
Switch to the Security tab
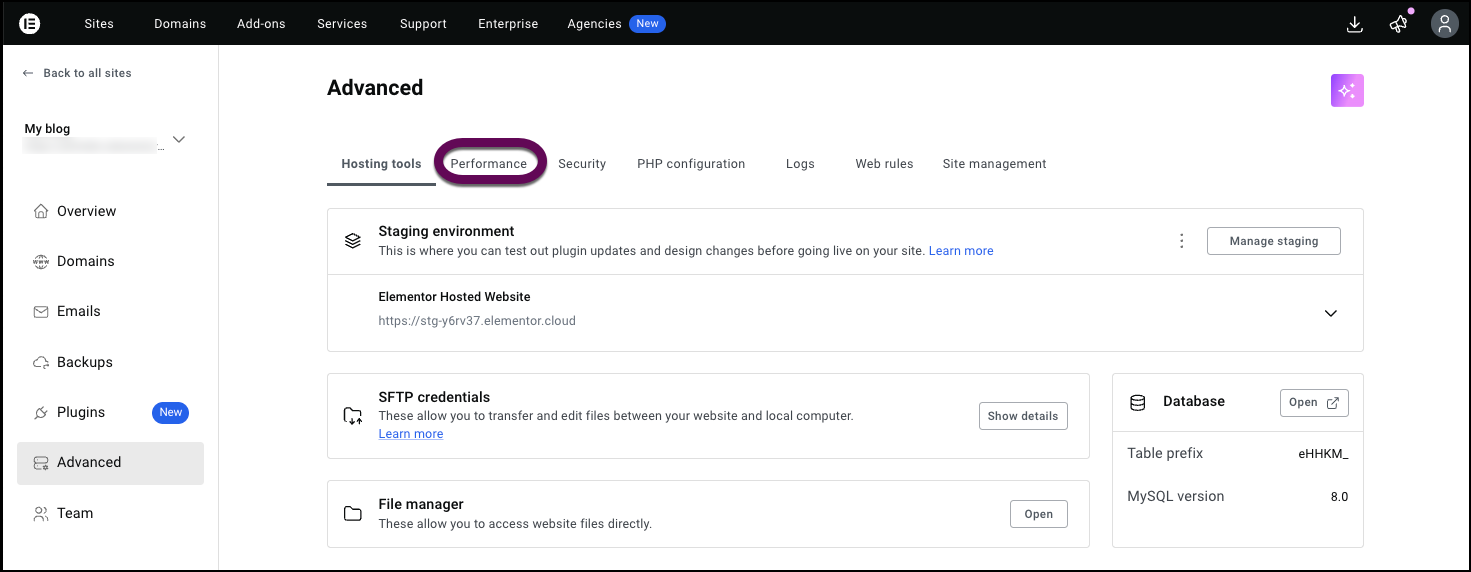(x=582, y=164)
